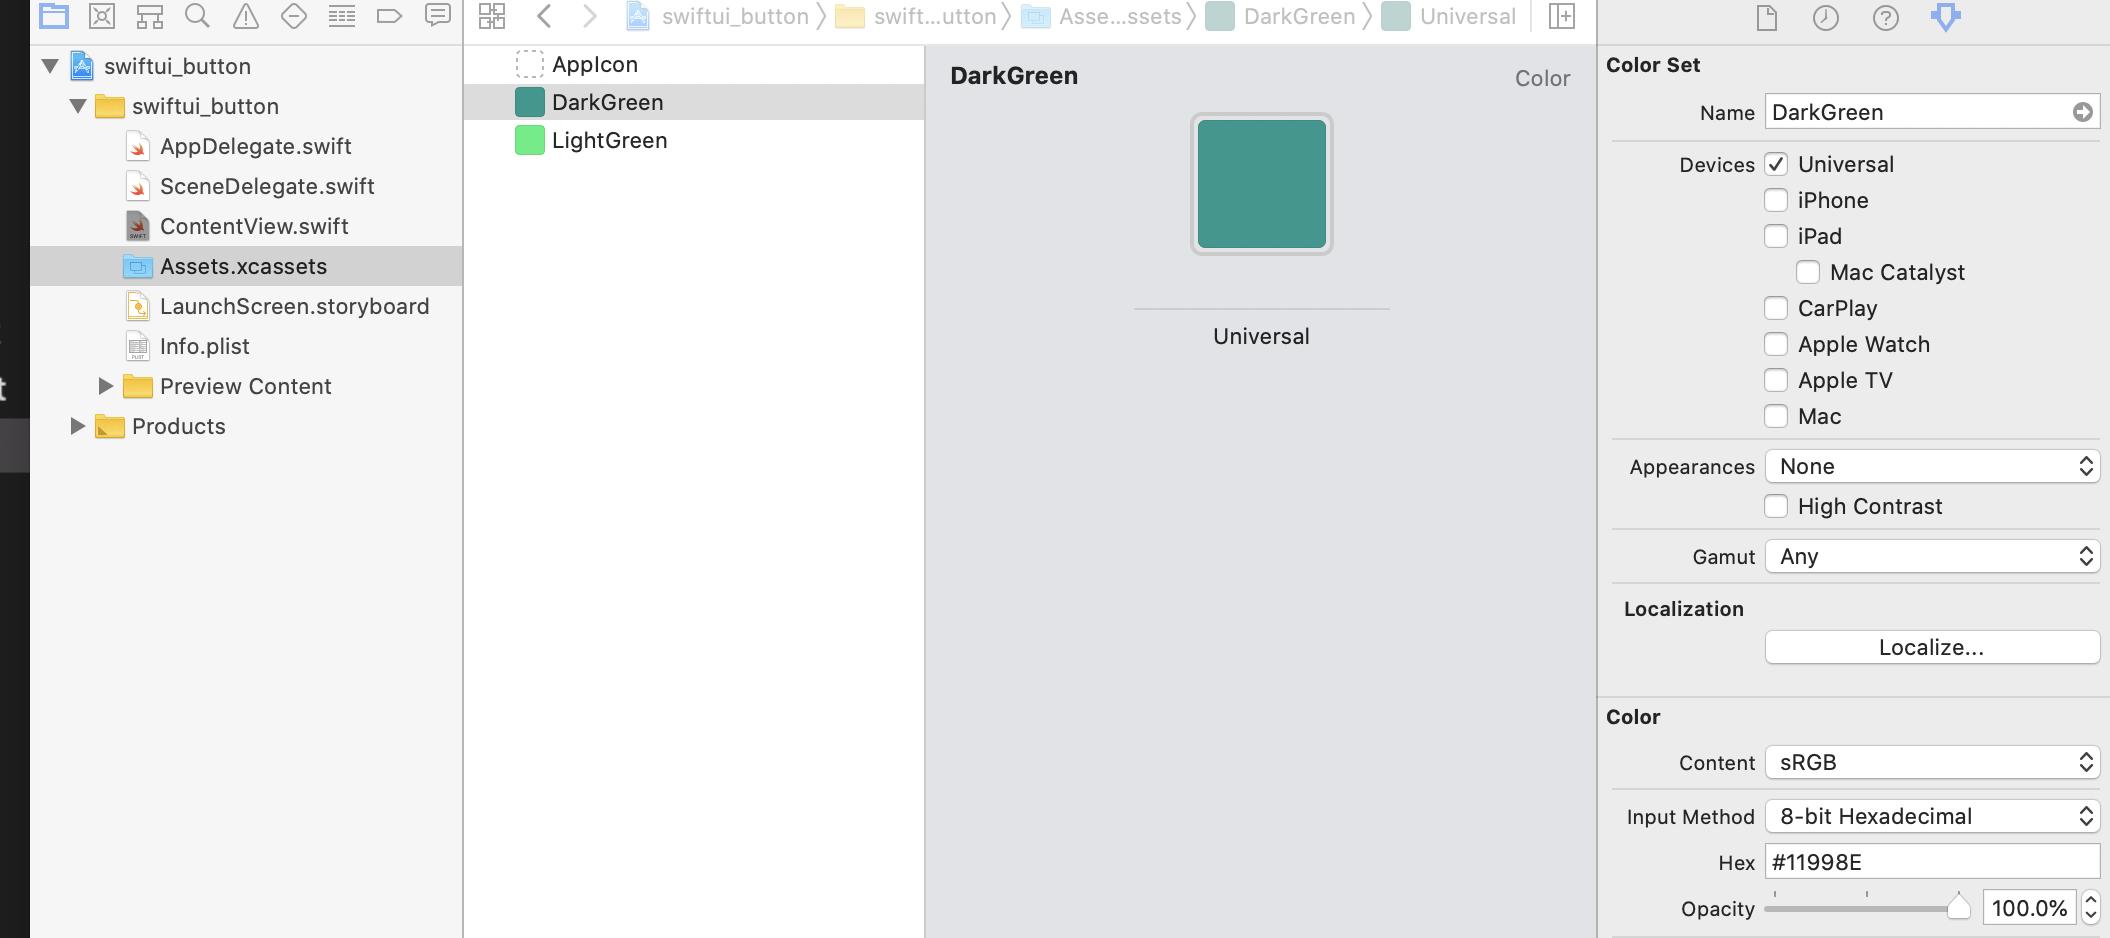Open the Source Control navigator icon
The height and width of the screenshot is (938, 2110).
102,16
